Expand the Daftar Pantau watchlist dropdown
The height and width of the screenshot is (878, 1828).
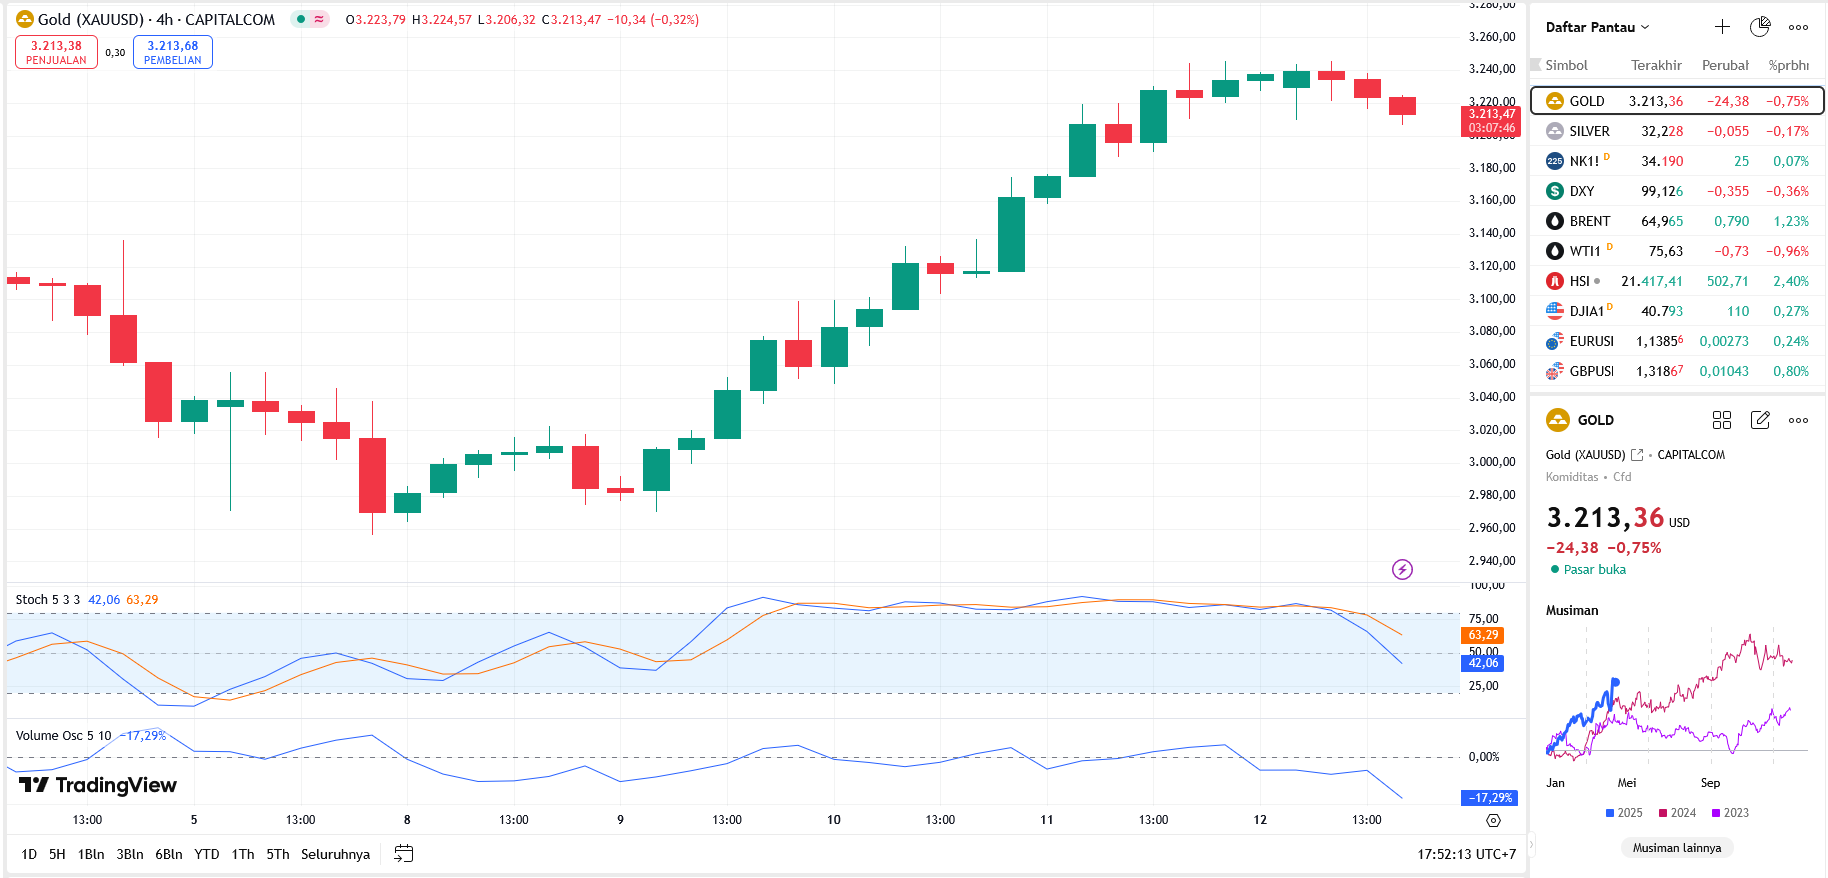[x=1597, y=27]
